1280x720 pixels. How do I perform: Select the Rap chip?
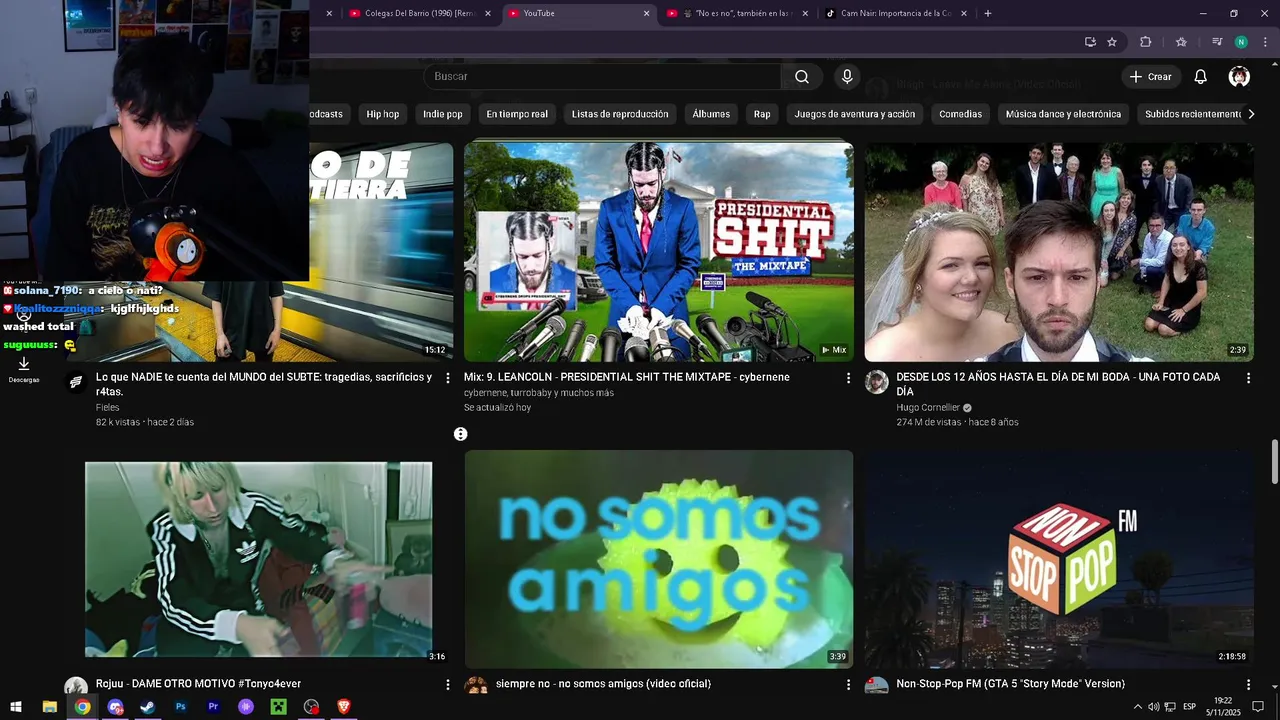[762, 114]
